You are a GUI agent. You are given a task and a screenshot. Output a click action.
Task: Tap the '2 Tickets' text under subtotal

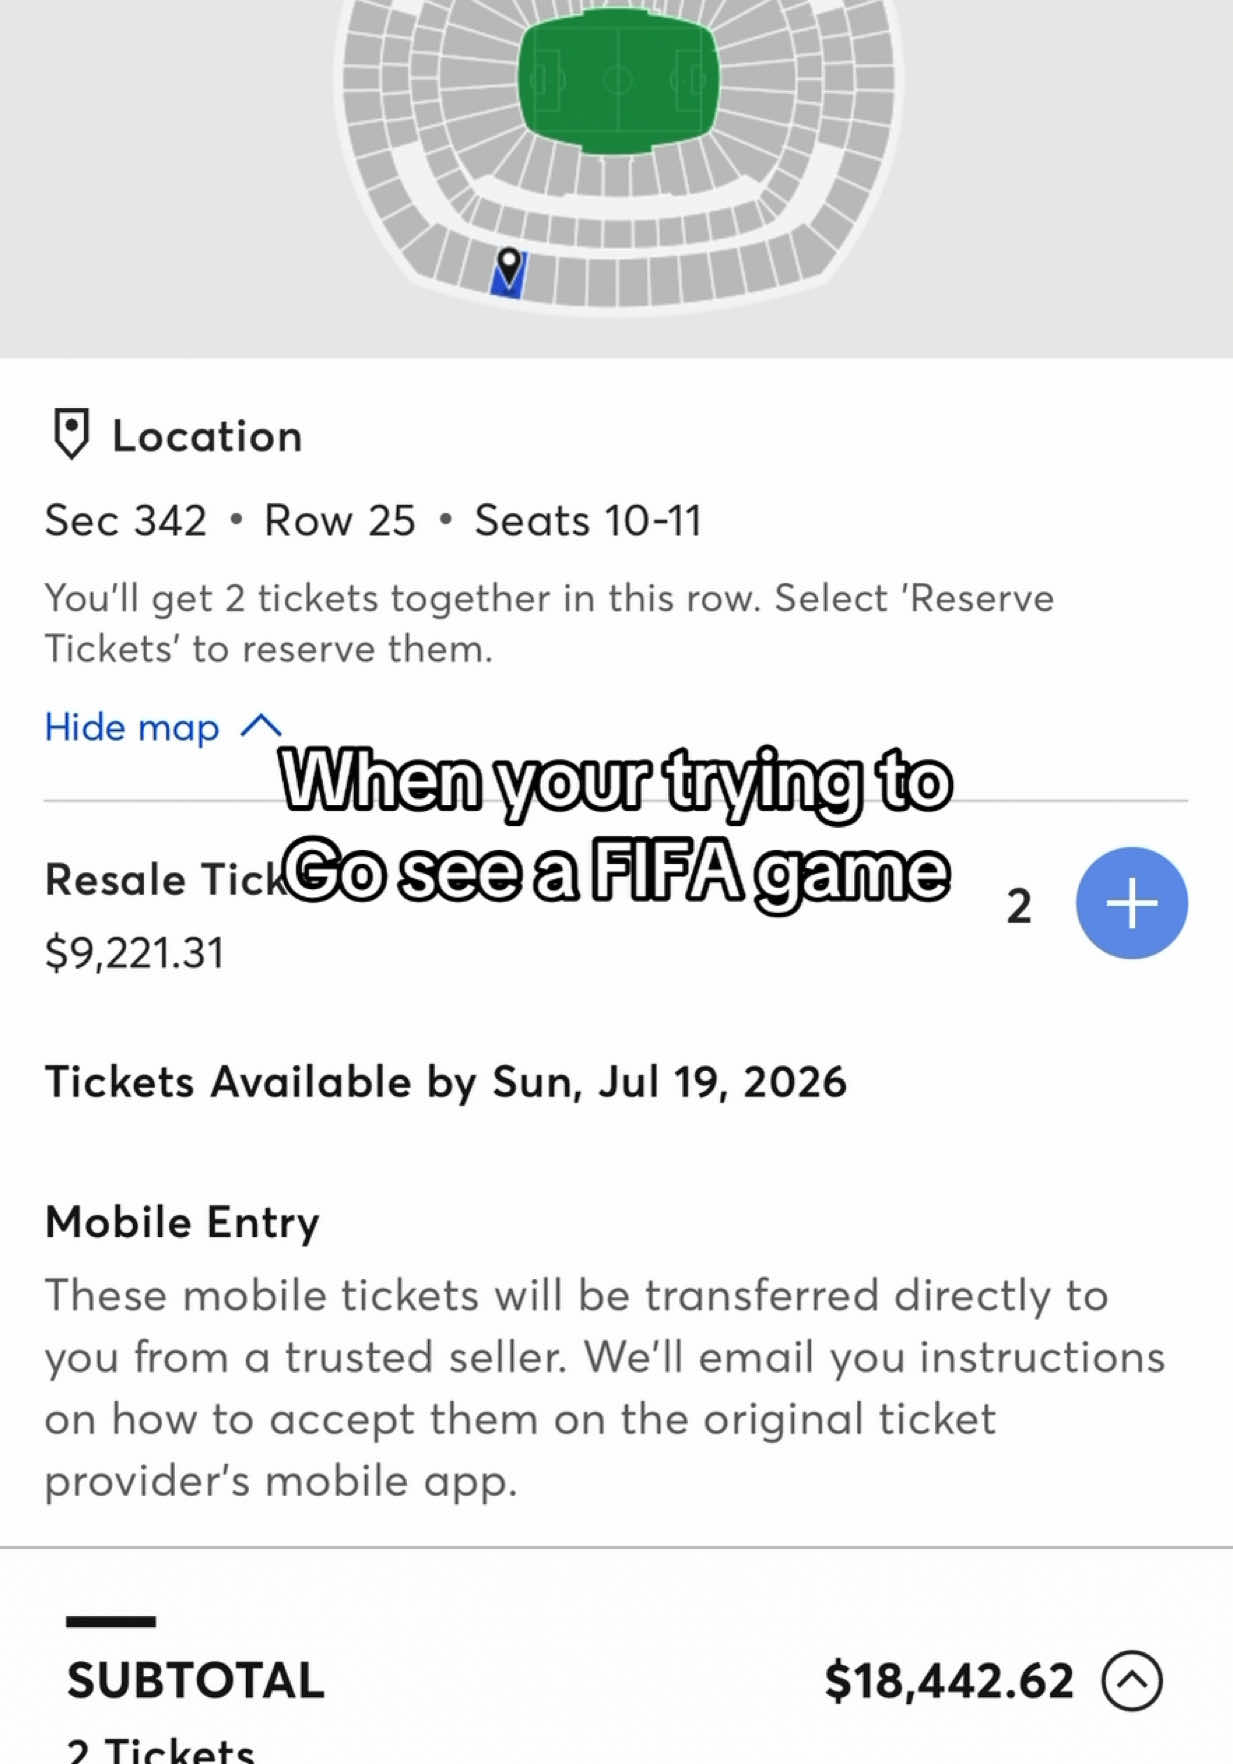tap(160, 1748)
